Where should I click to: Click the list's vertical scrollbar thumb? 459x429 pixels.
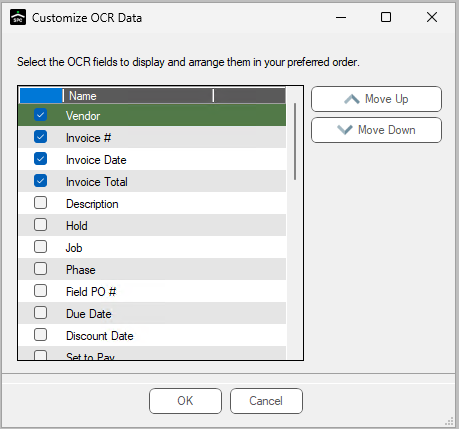point(295,142)
